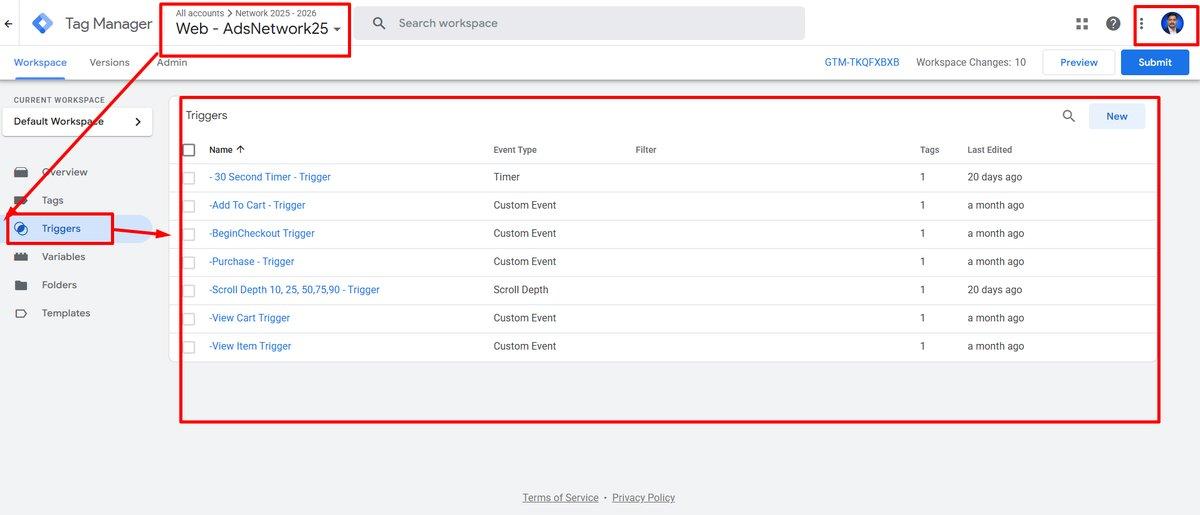This screenshot has height=515, width=1200.
Task: Check the View Item Trigger checkbox
Action: tap(189, 346)
